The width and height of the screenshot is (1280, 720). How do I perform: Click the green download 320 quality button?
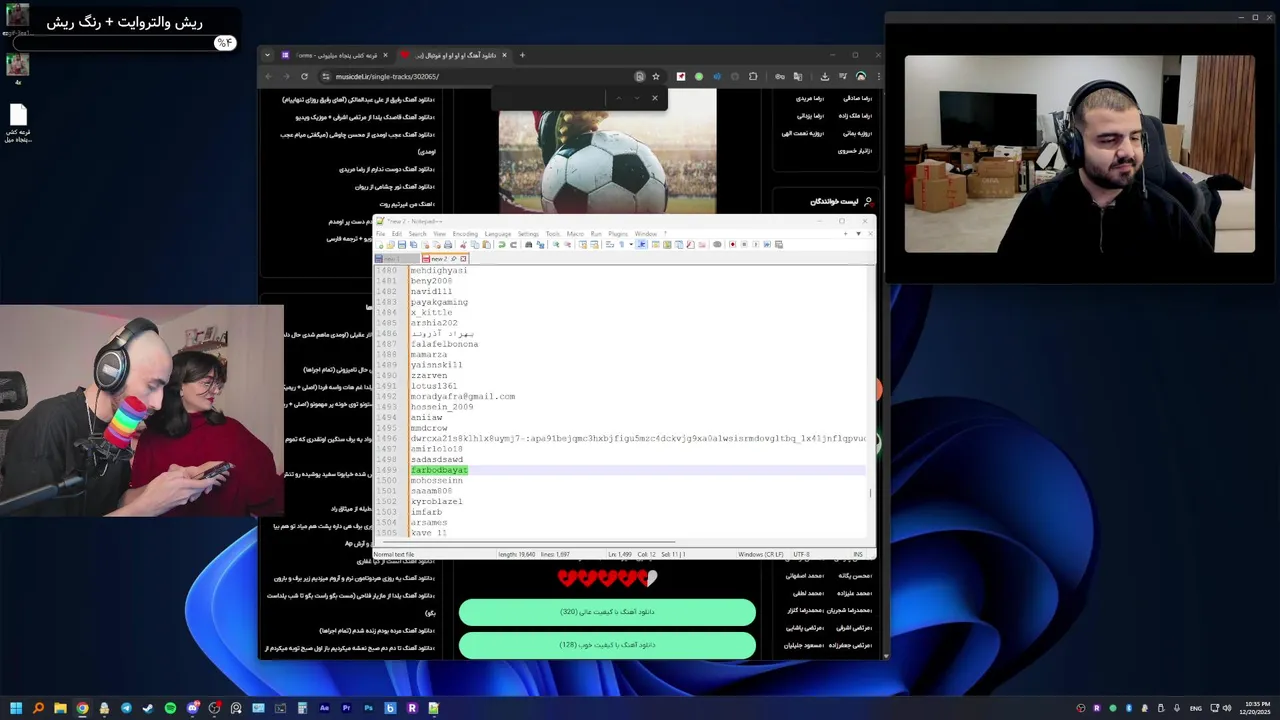point(607,612)
